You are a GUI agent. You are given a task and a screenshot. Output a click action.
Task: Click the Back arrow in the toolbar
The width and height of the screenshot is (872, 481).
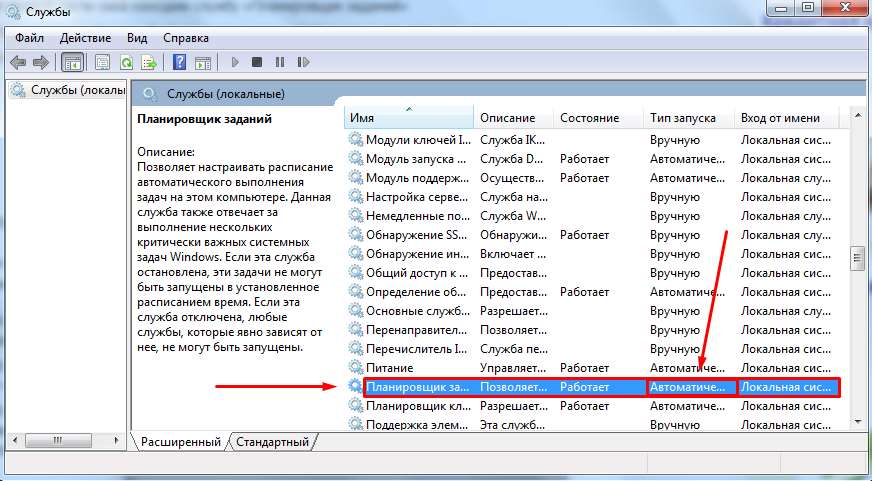point(17,62)
